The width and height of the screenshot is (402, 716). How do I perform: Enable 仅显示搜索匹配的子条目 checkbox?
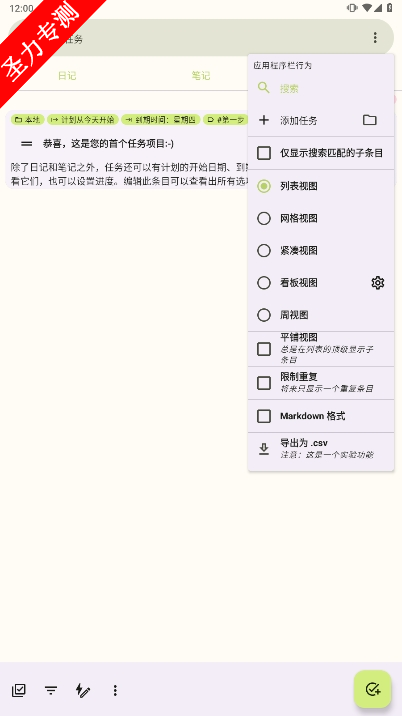(x=264, y=153)
